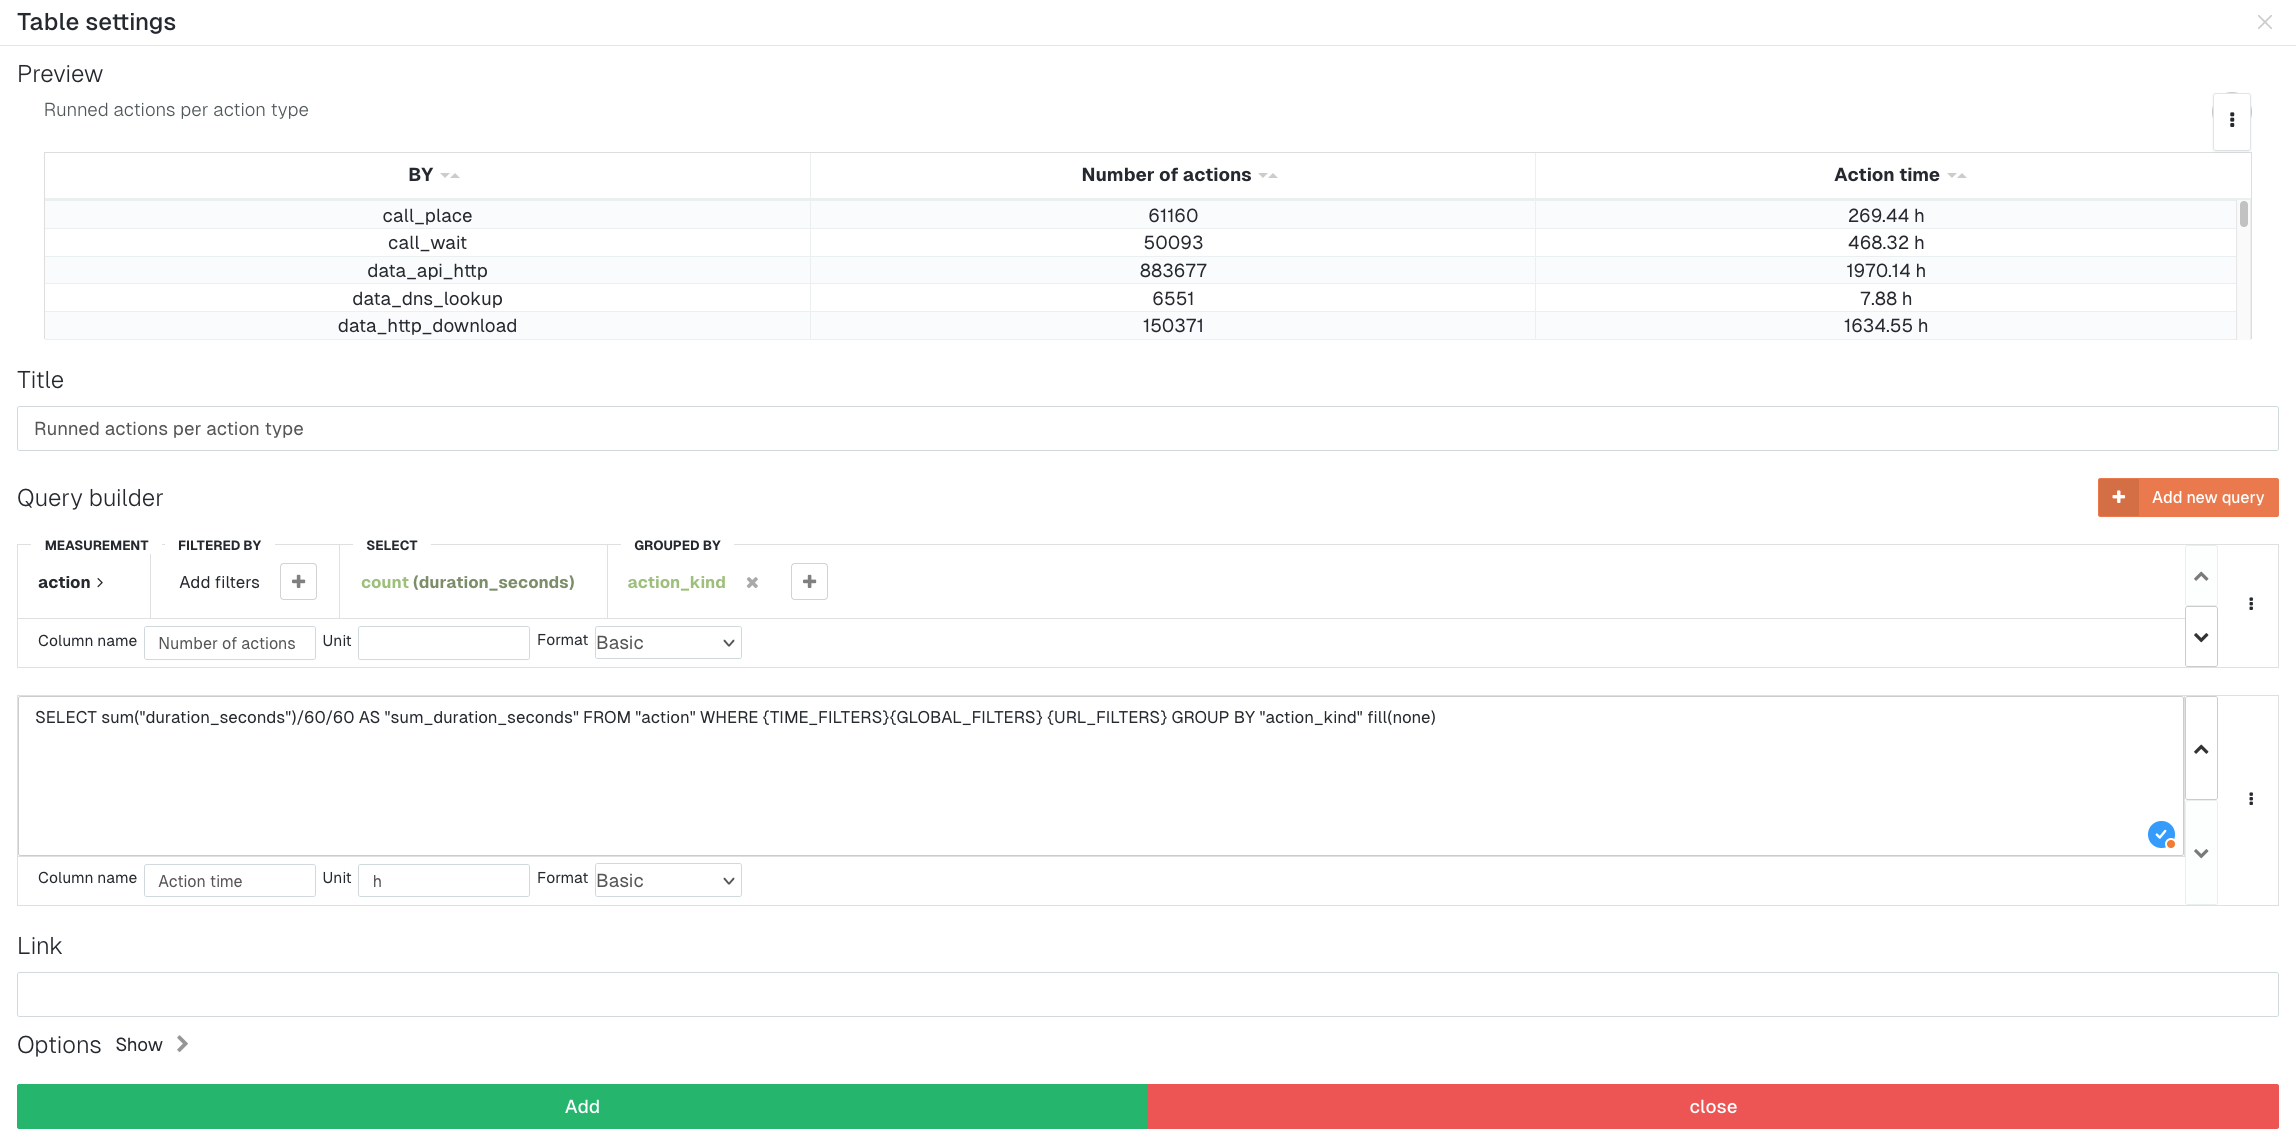This screenshot has width=2296, height=1146.
Task: Click Add new query button
Action: coord(2187,497)
